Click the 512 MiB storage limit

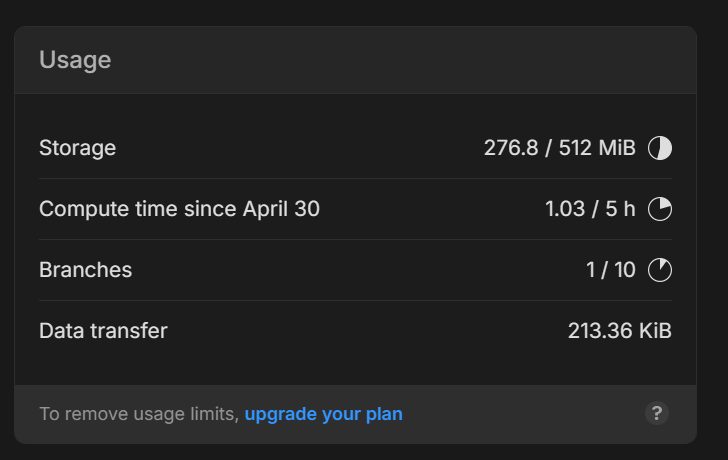pyautogui.click(x=597, y=148)
